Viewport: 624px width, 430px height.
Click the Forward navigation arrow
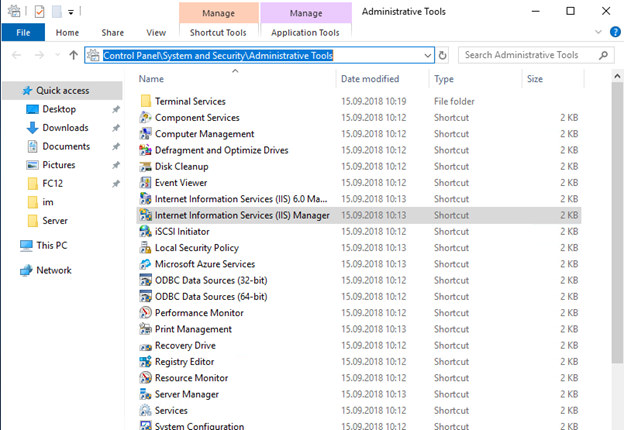[x=39, y=55]
